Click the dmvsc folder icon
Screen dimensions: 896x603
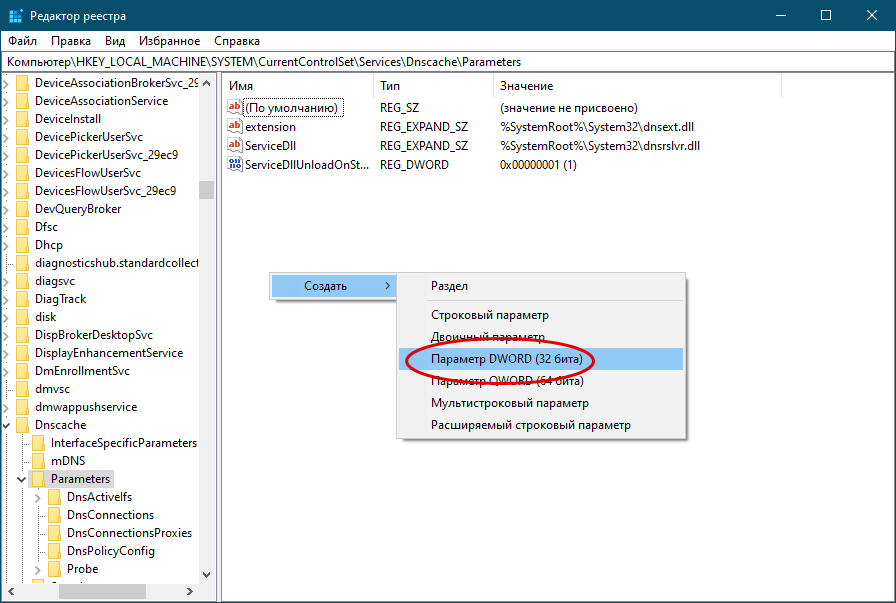point(22,389)
